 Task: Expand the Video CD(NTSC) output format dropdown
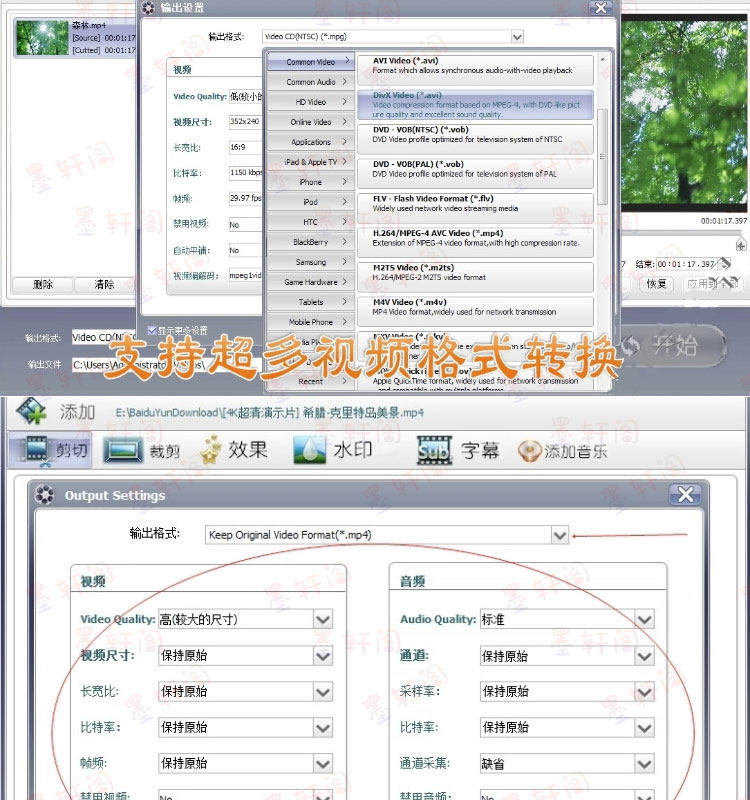click(x=517, y=37)
